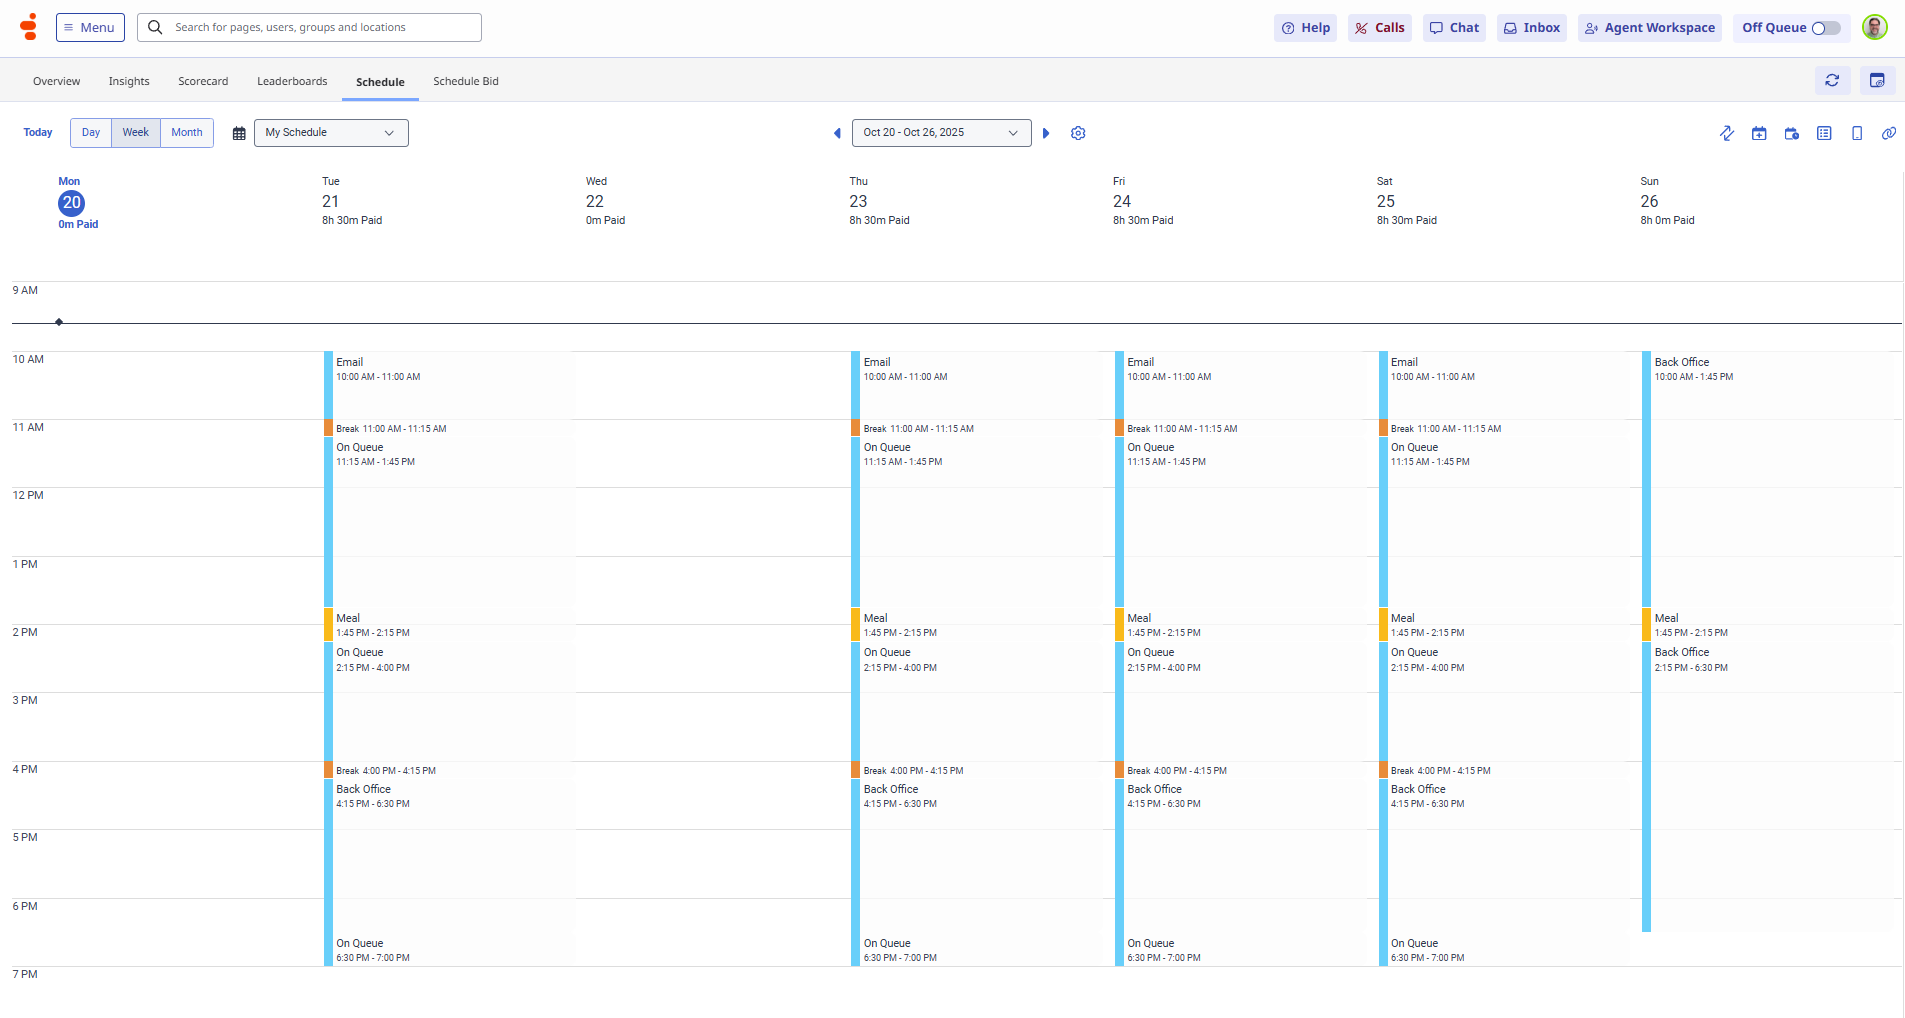Click Thursday's On Queue 2:15 PM activity
The height and width of the screenshot is (1018, 1905).
point(976,701)
